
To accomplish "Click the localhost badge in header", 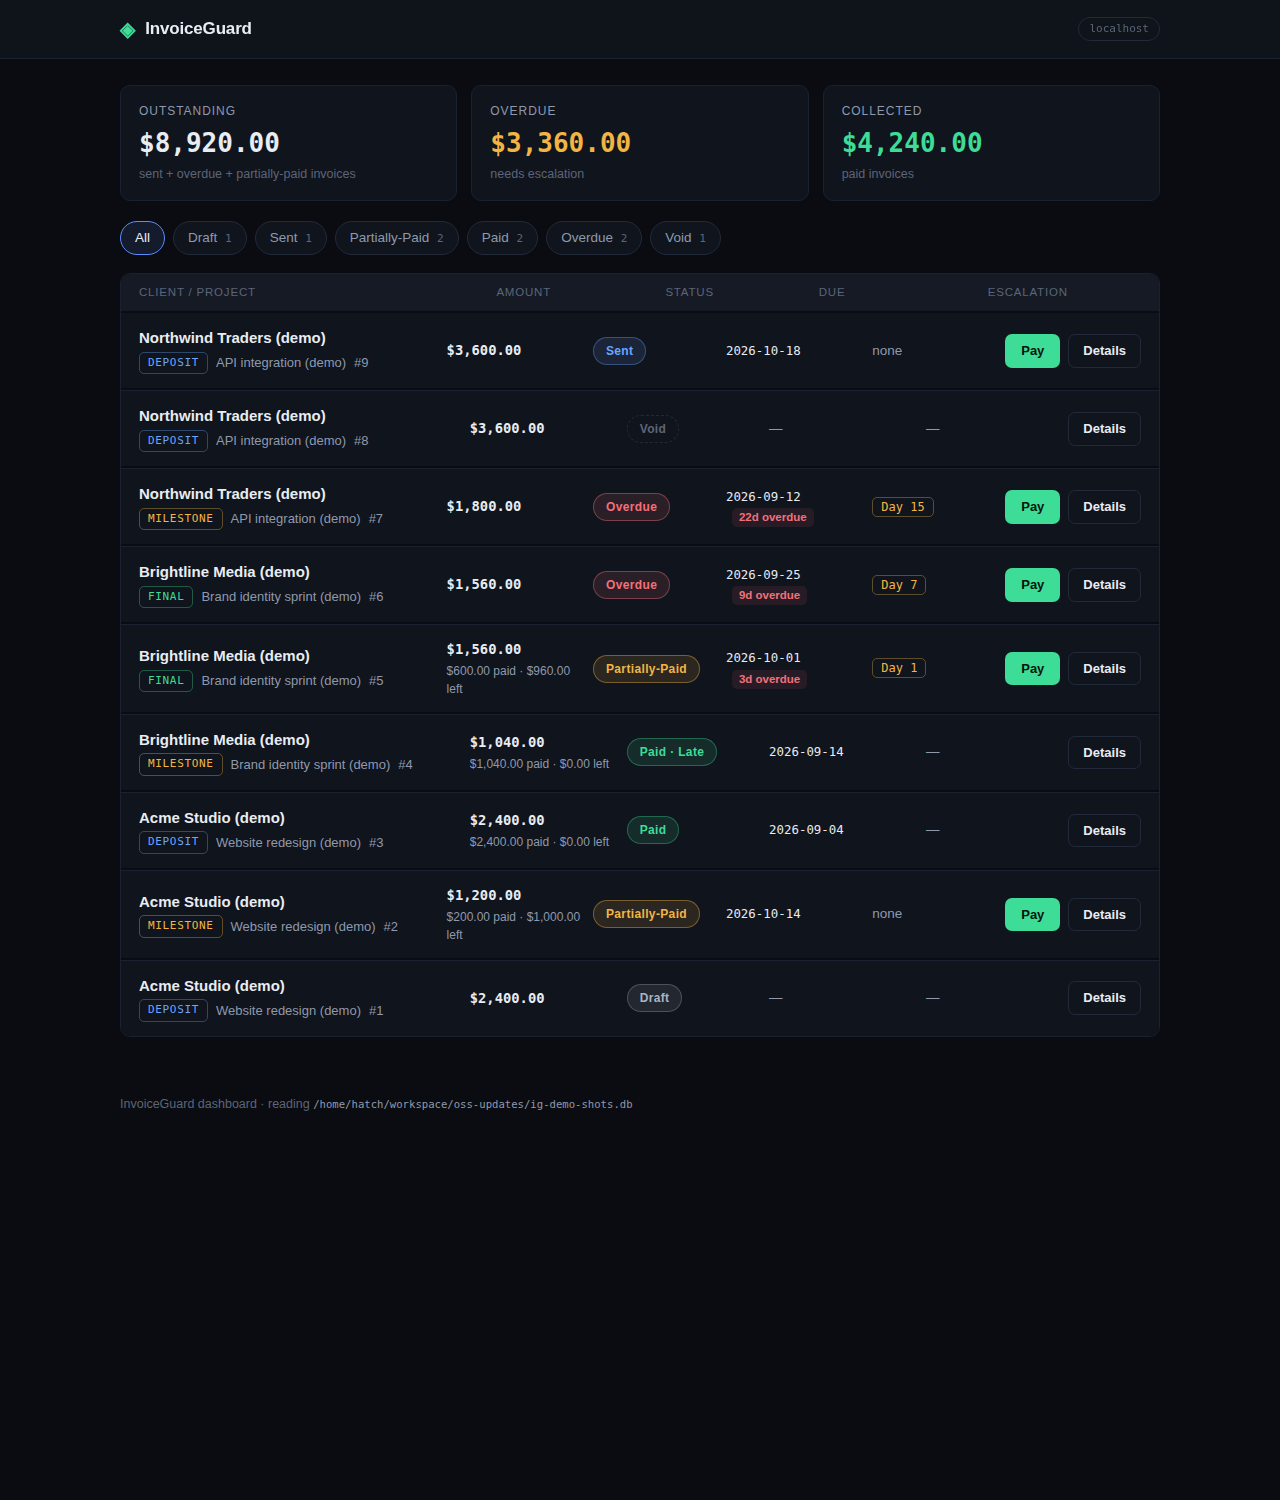I will 1119,29.
